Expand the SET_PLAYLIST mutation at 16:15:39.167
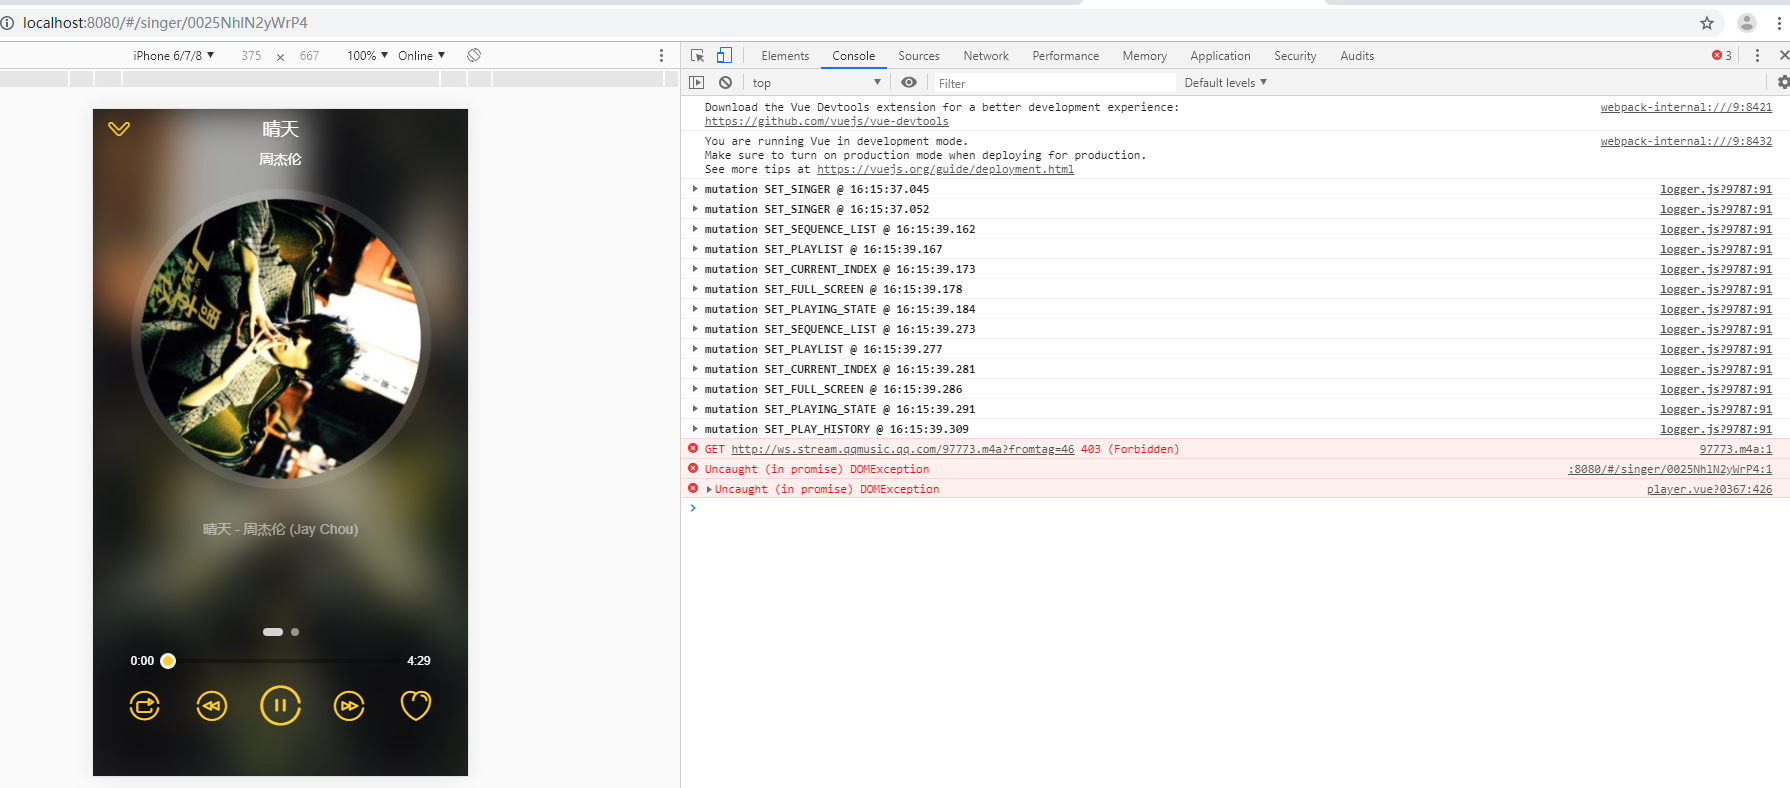 pos(695,249)
